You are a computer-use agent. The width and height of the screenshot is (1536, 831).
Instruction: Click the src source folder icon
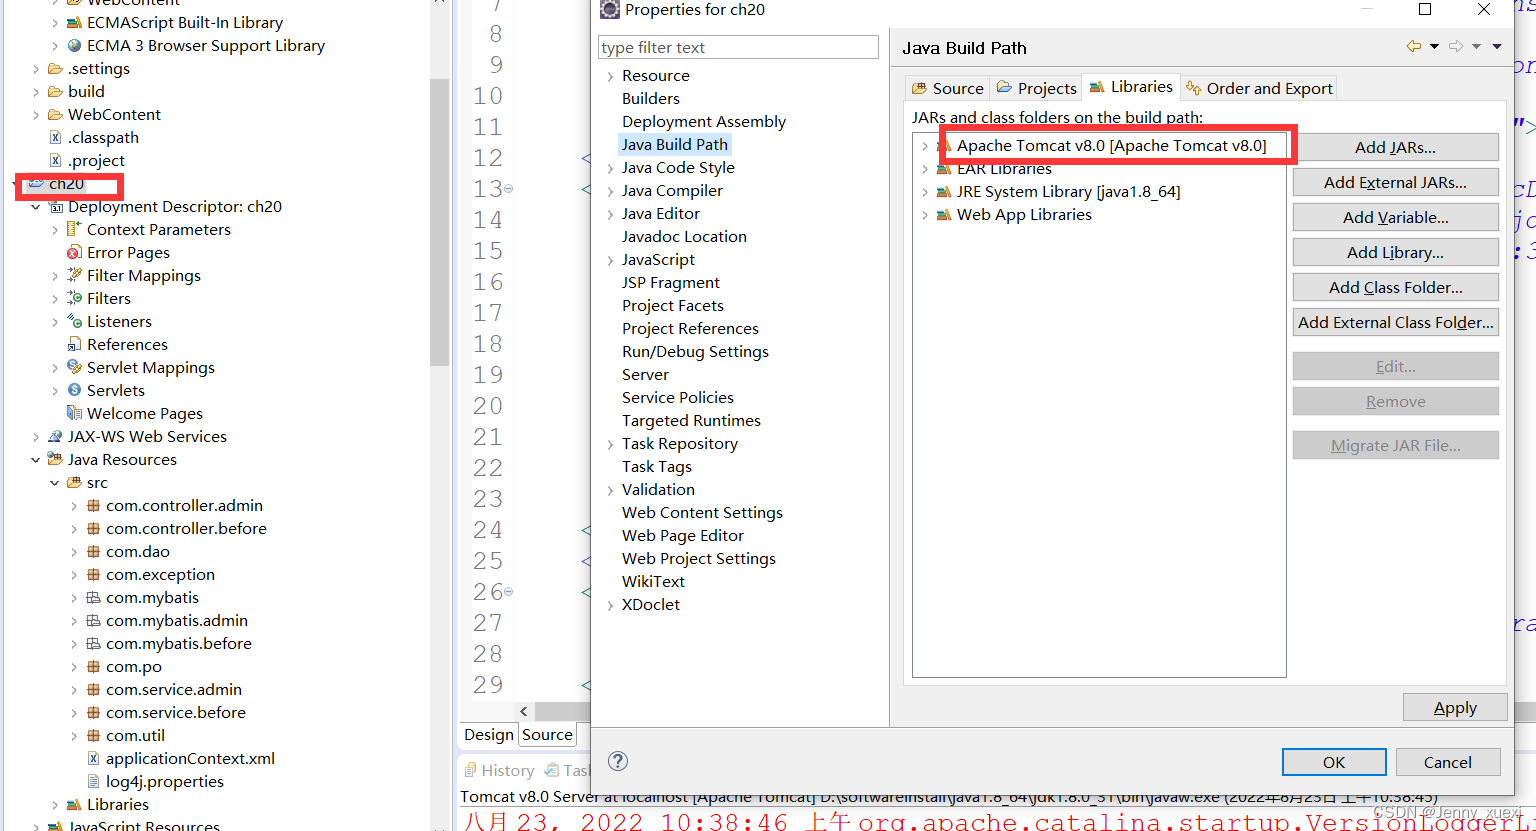pos(74,483)
